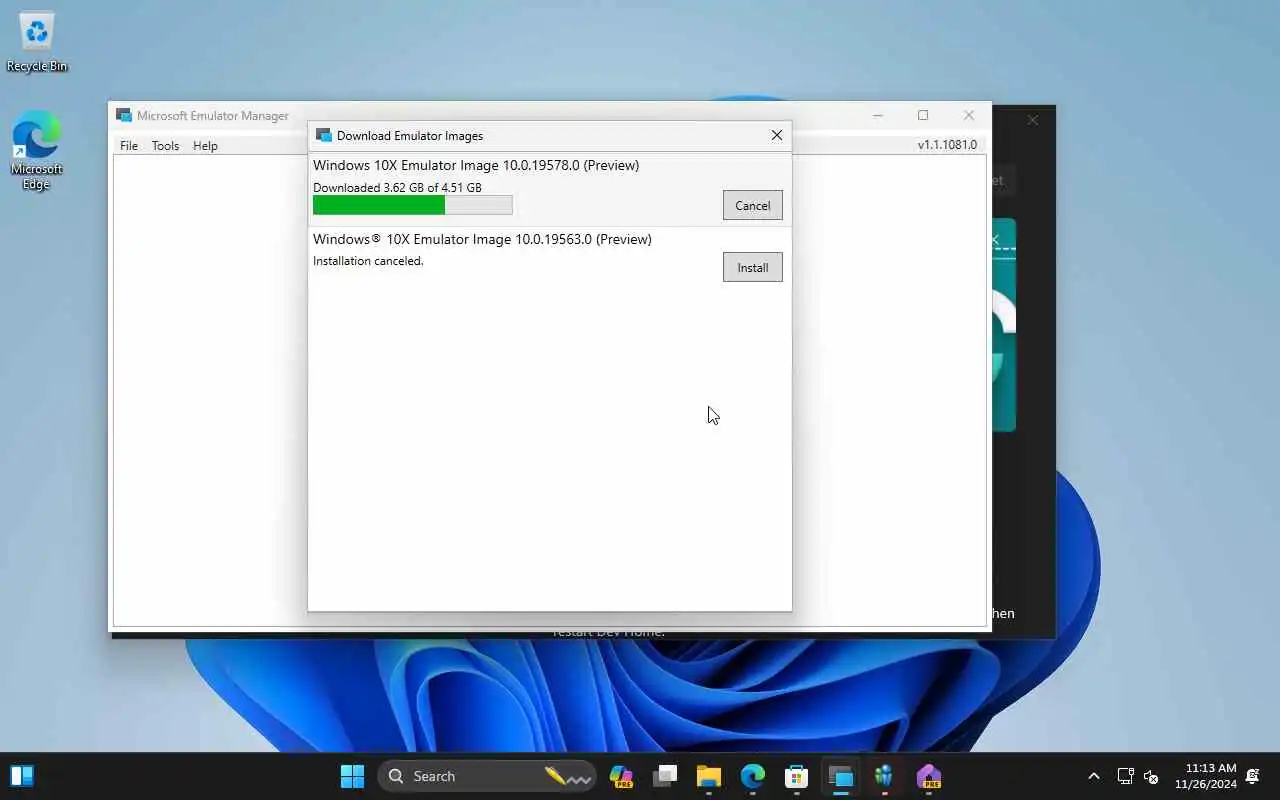Open Task View from the taskbar

pyautogui.click(x=665, y=776)
